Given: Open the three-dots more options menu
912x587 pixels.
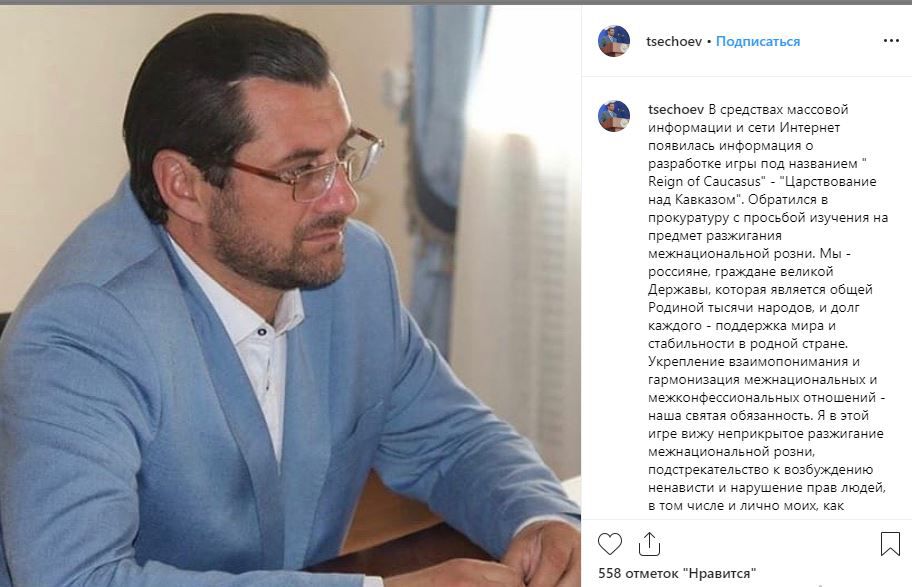Looking at the screenshot, I should click(891, 41).
